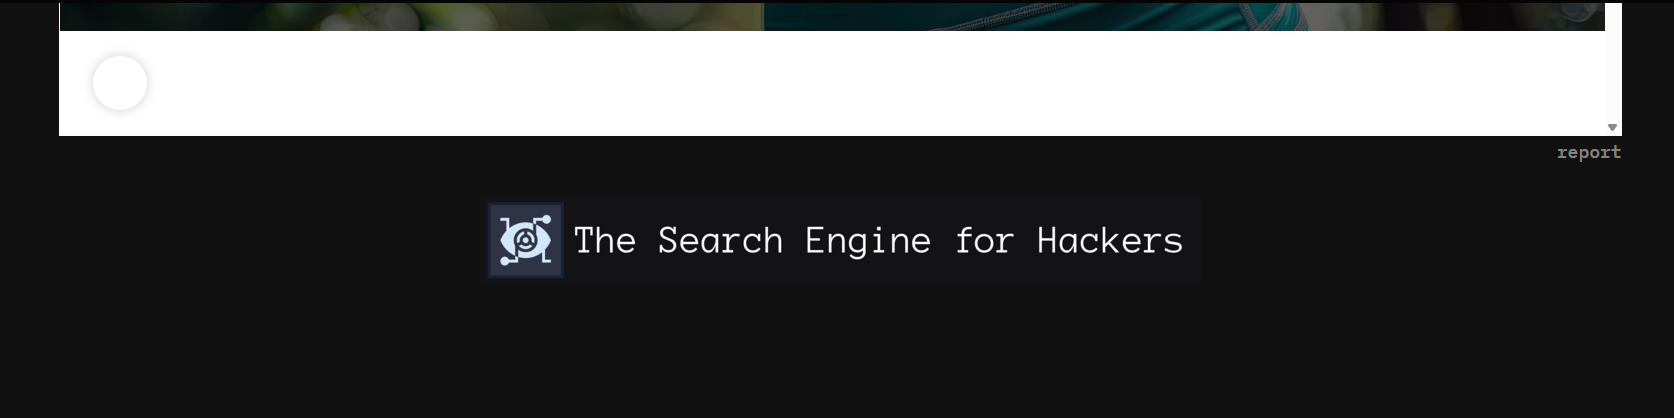Click the eye logo icon beside the tagline

(x=526, y=240)
